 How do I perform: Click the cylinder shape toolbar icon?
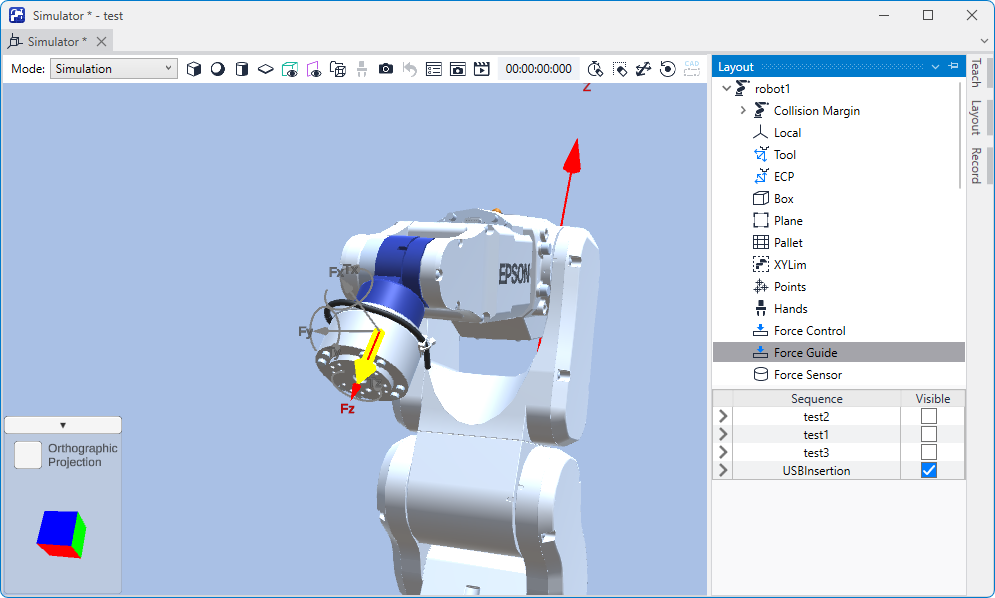241,69
